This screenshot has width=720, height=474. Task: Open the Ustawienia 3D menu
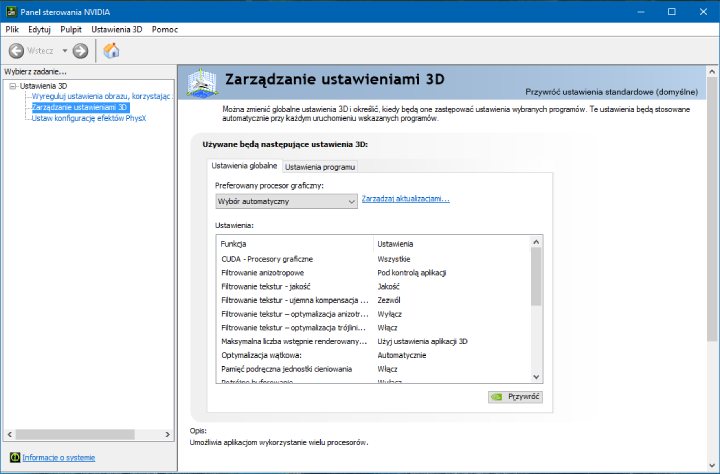tap(118, 29)
